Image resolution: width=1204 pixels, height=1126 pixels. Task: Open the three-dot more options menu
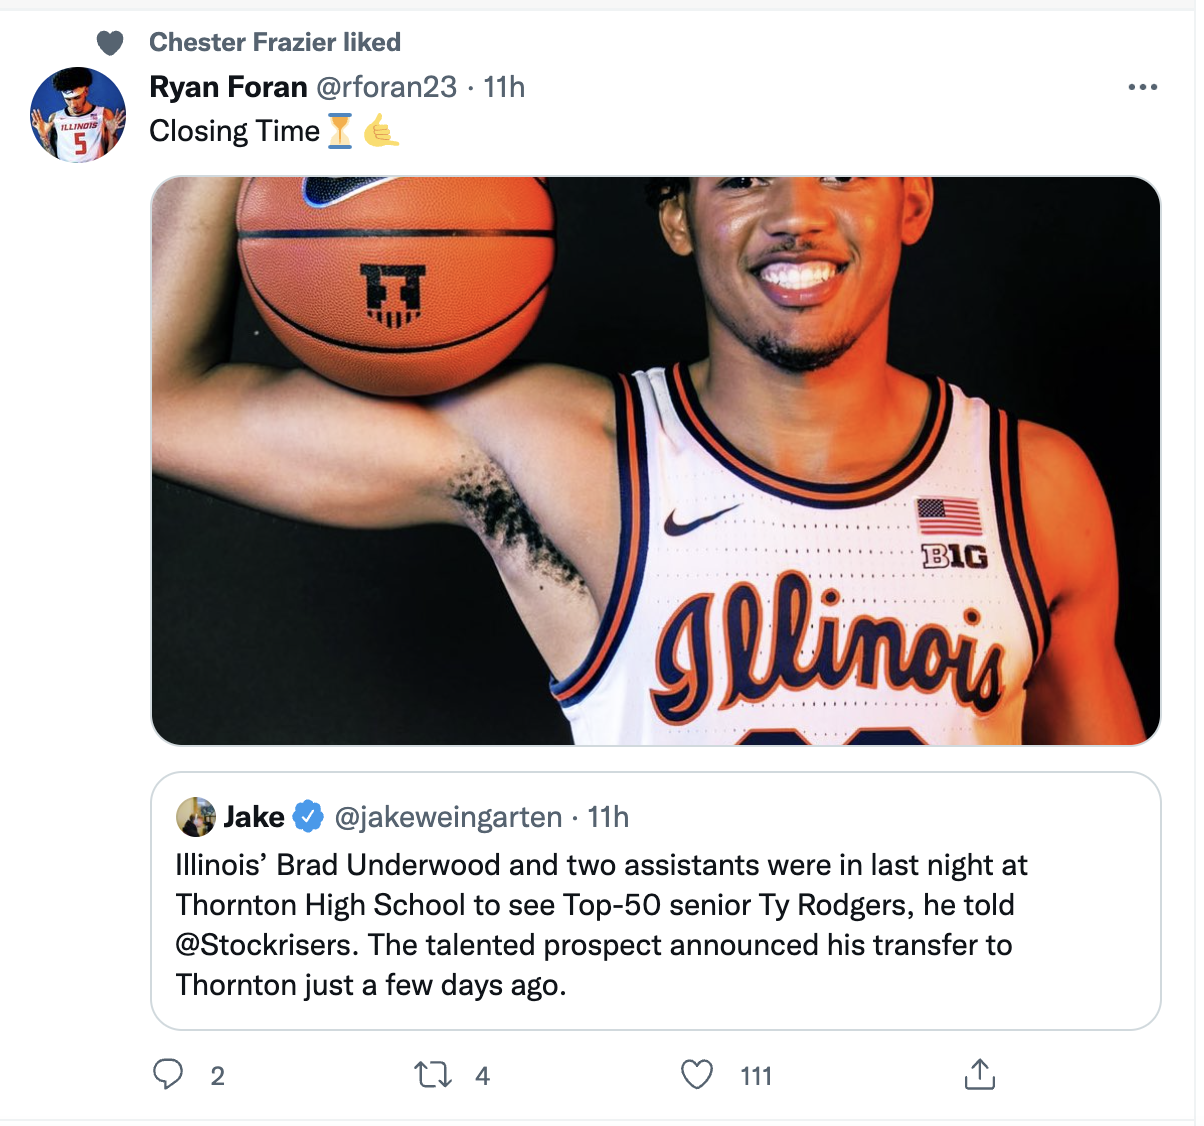(1142, 87)
